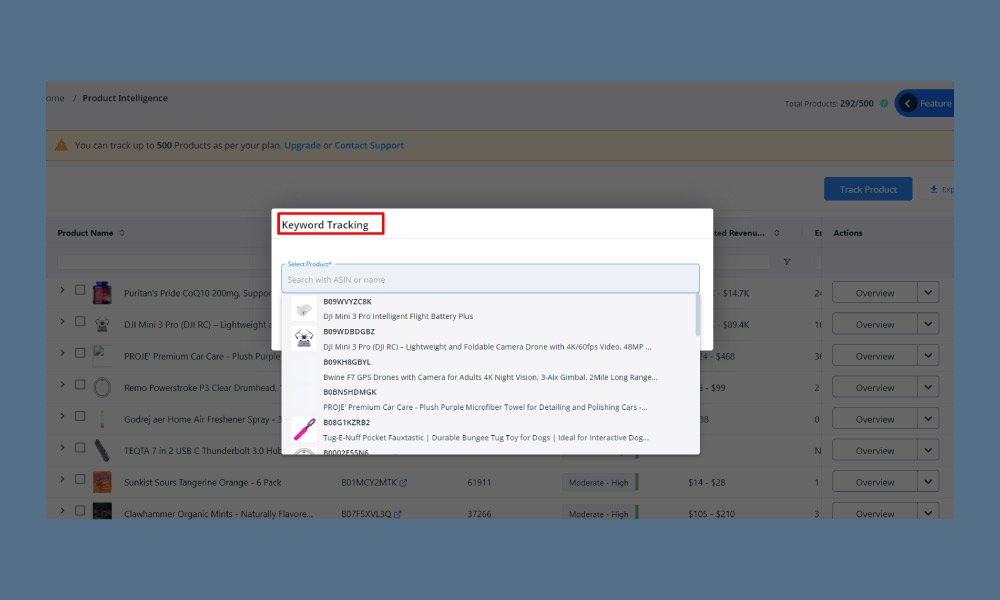Open Overview for Sunkist Sours row

(874, 482)
